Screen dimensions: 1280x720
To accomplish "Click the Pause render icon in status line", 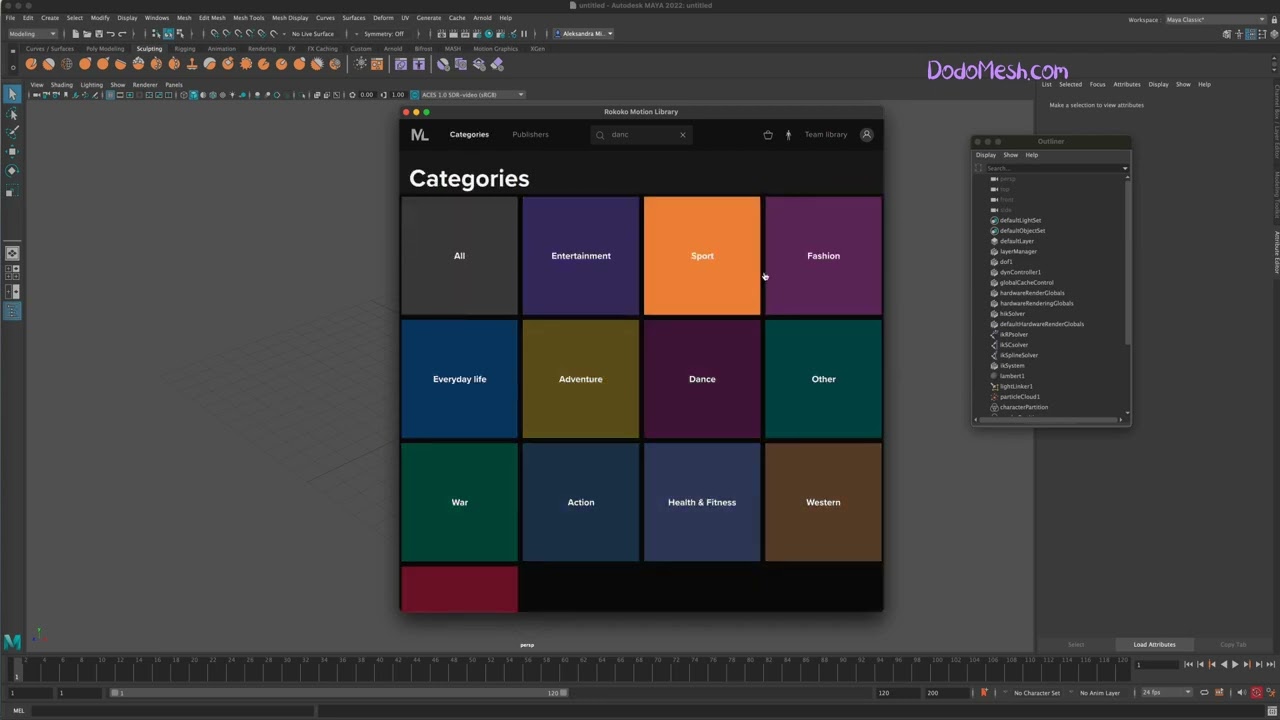I will pos(523,33).
